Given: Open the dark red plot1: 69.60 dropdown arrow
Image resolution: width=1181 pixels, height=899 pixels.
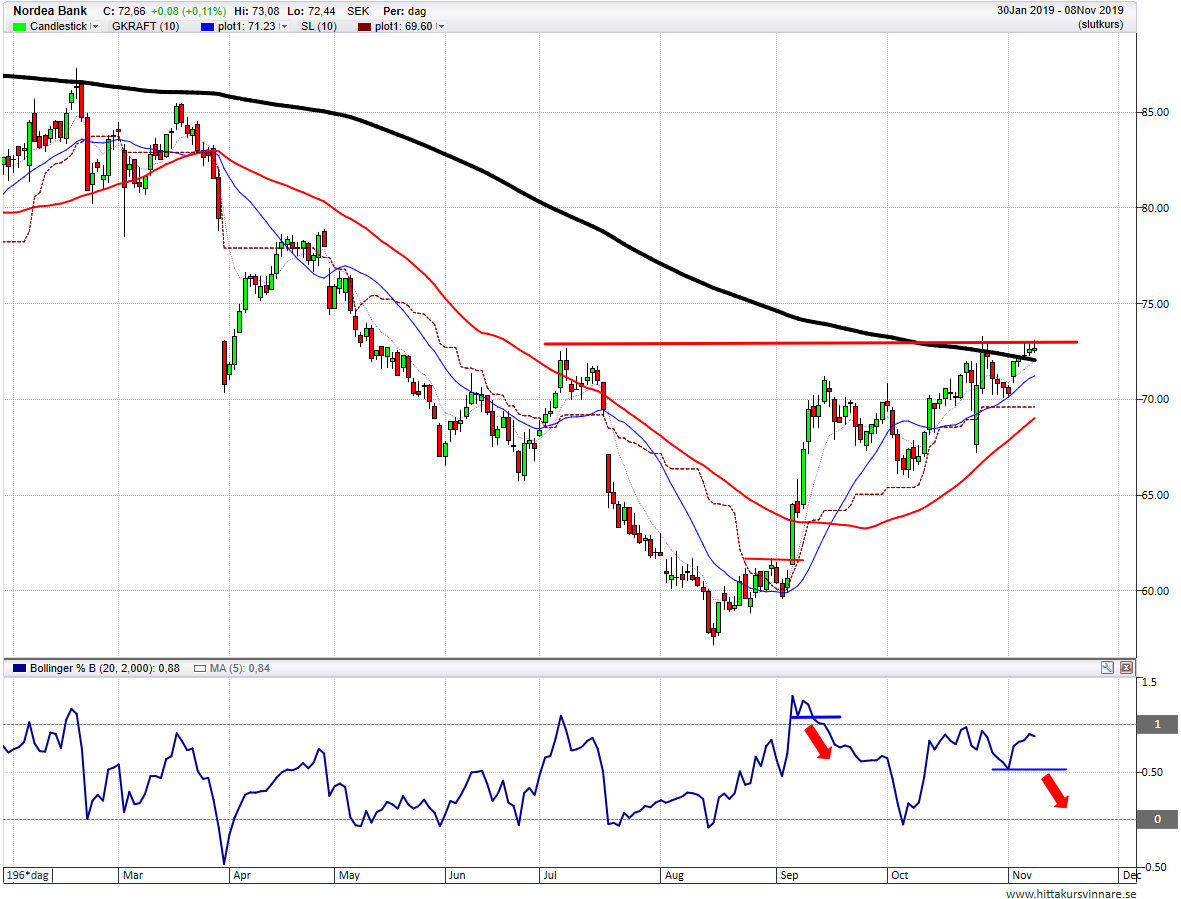Looking at the screenshot, I should 441,26.
